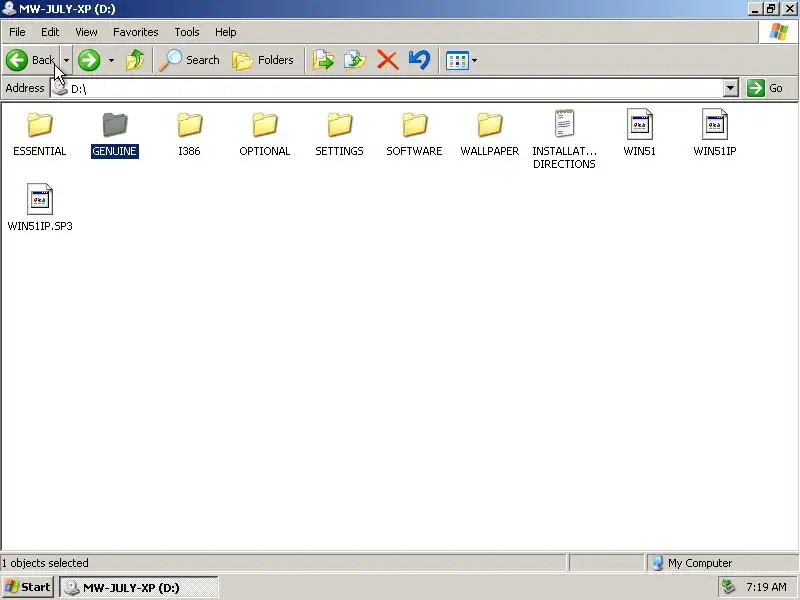This screenshot has width=800, height=600.
Task: Delete selection with the red X icon
Action: (x=387, y=60)
